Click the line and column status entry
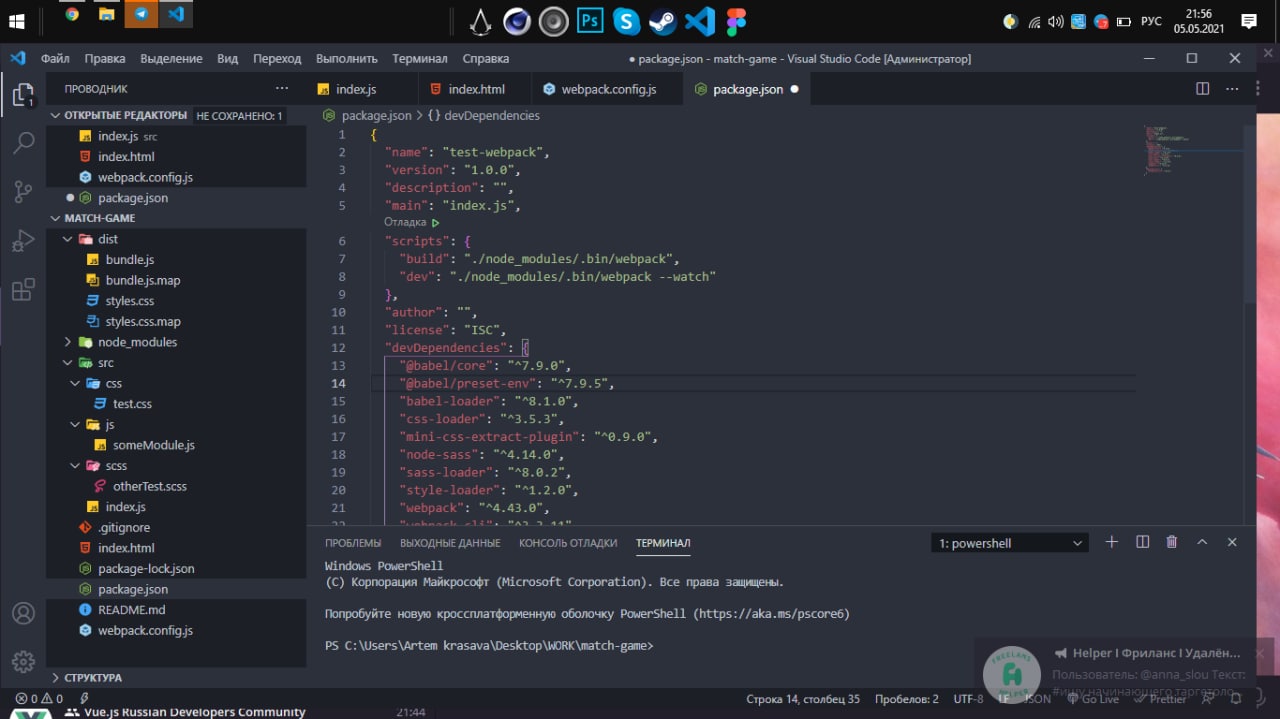The height and width of the screenshot is (719, 1280). click(x=803, y=699)
